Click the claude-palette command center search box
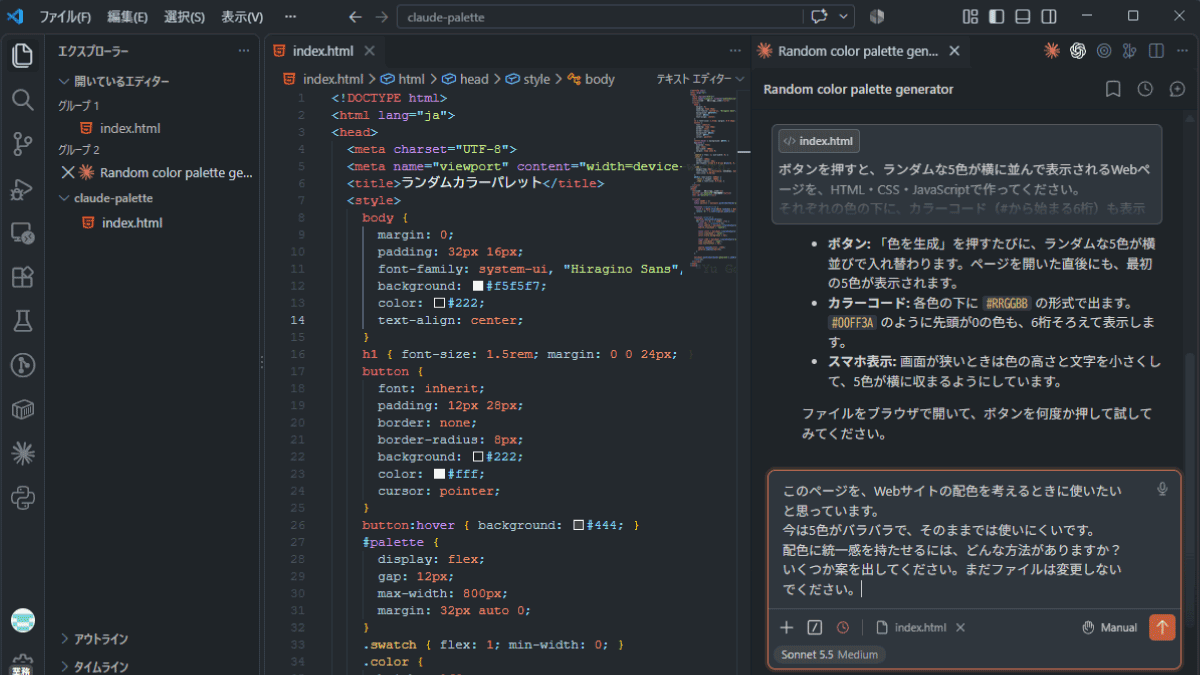1200x675 pixels. pos(600,17)
